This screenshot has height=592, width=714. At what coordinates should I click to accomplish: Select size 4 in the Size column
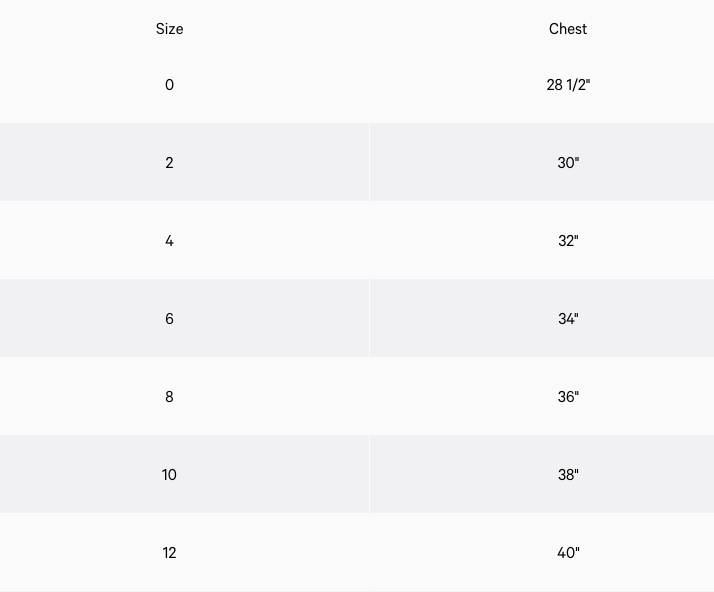(169, 241)
